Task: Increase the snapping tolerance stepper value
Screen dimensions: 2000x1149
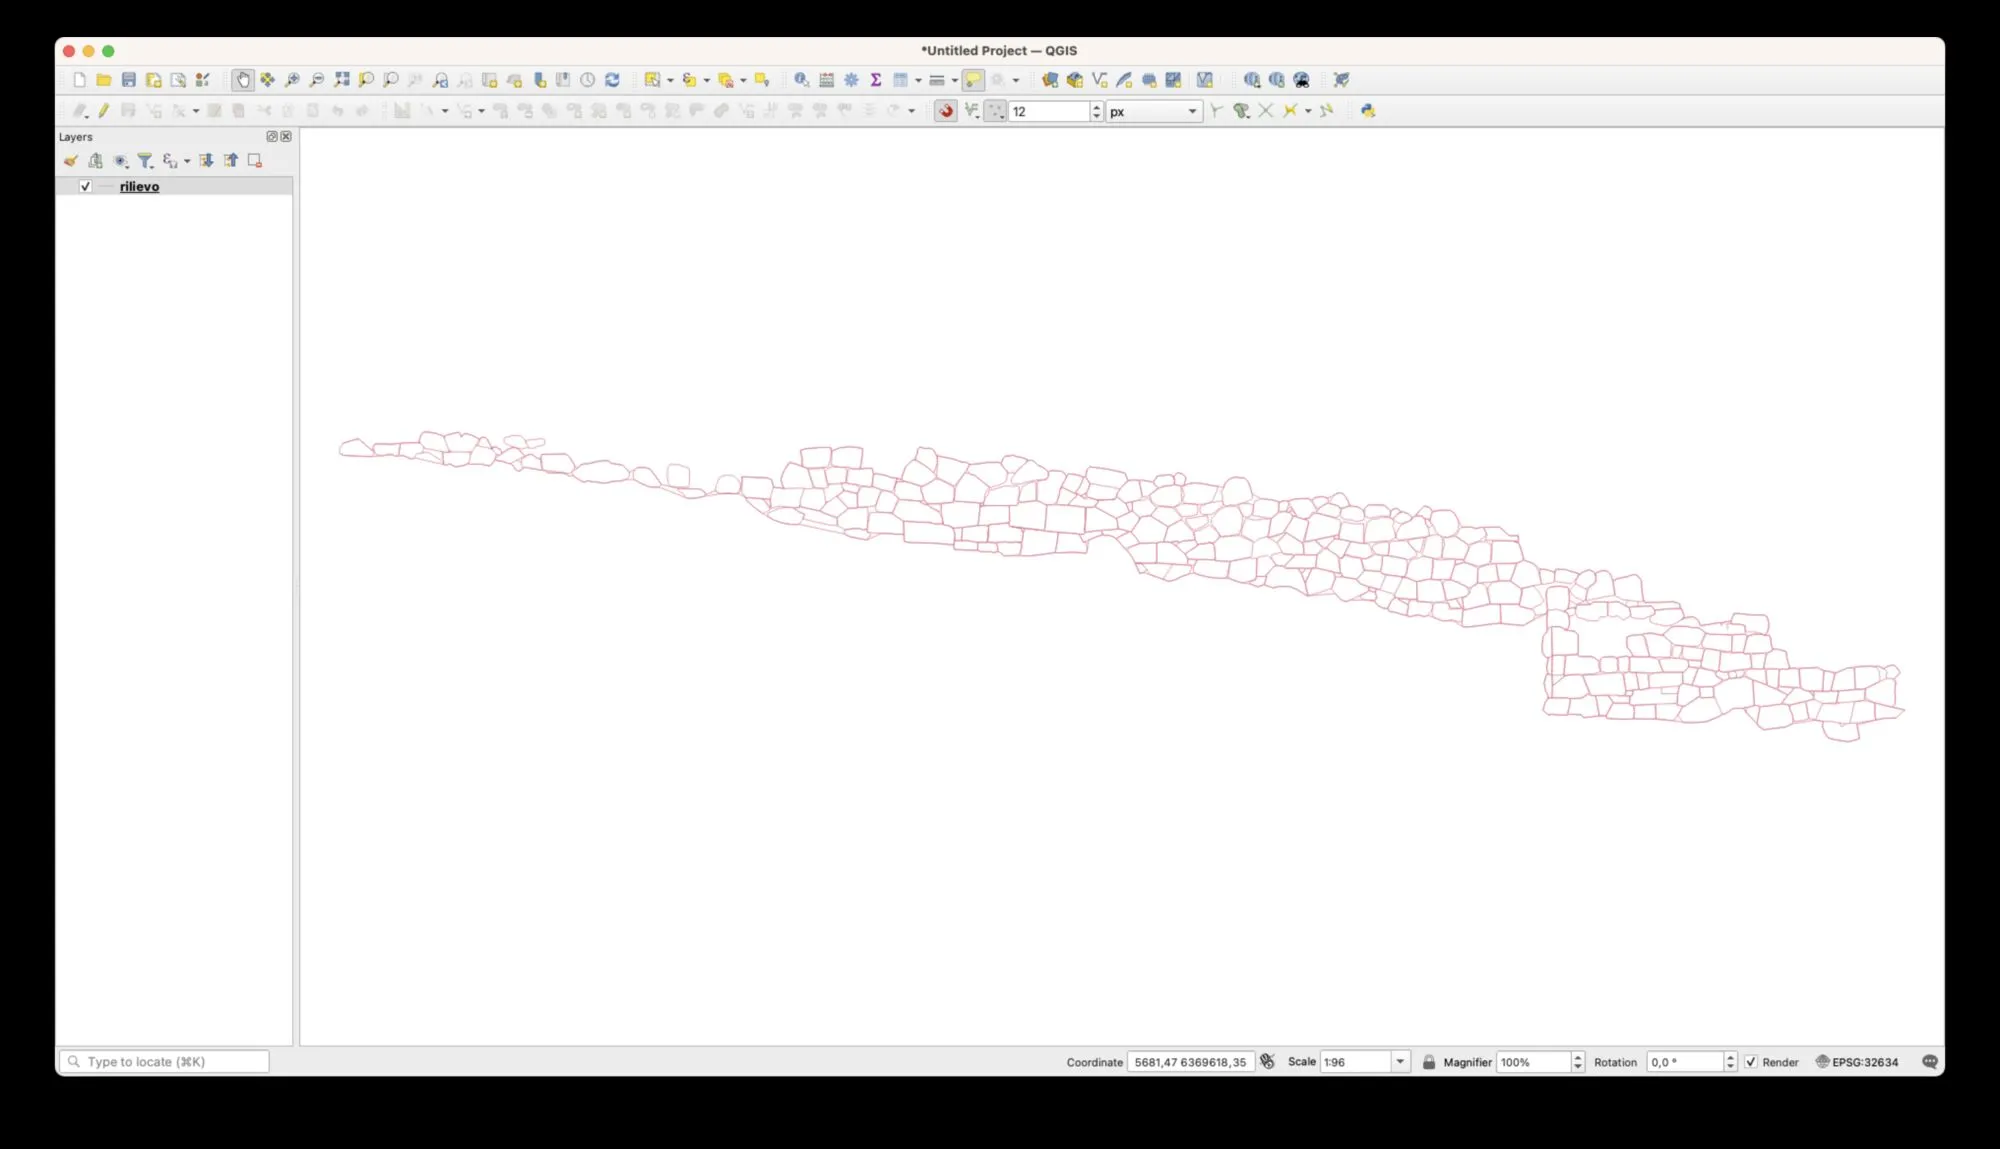Action: point(1097,107)
